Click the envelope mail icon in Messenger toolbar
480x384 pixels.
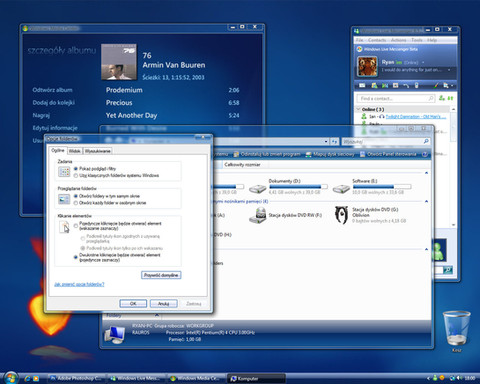point(362,86)
